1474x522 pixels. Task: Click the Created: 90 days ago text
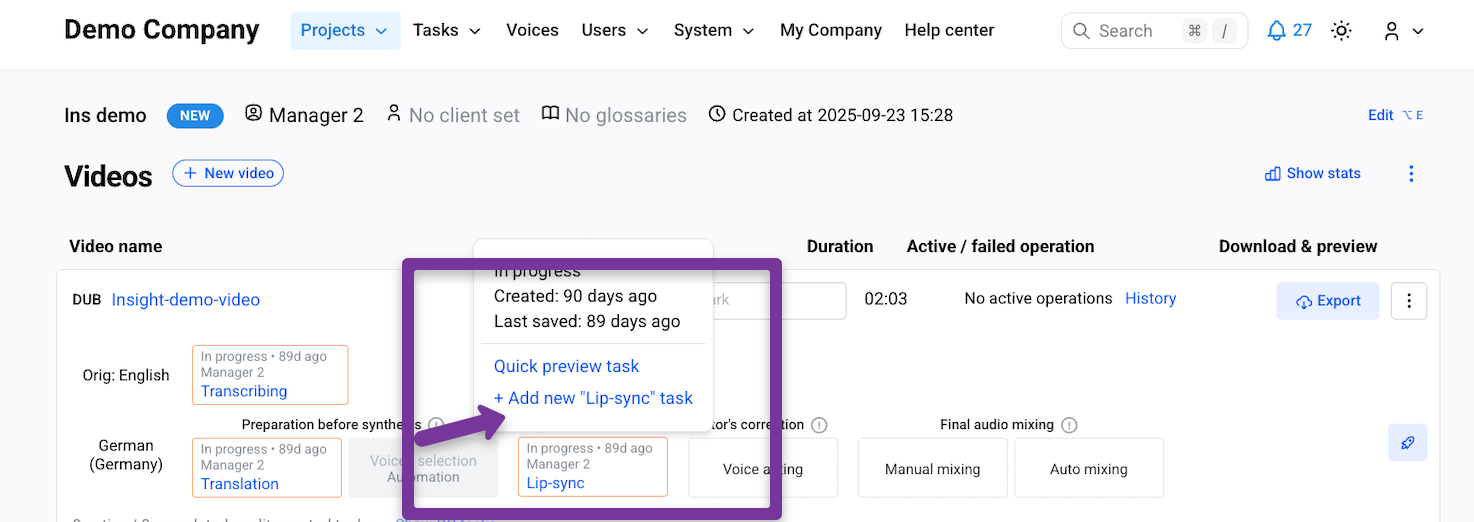pyautogui.click(x=575, y=296)
